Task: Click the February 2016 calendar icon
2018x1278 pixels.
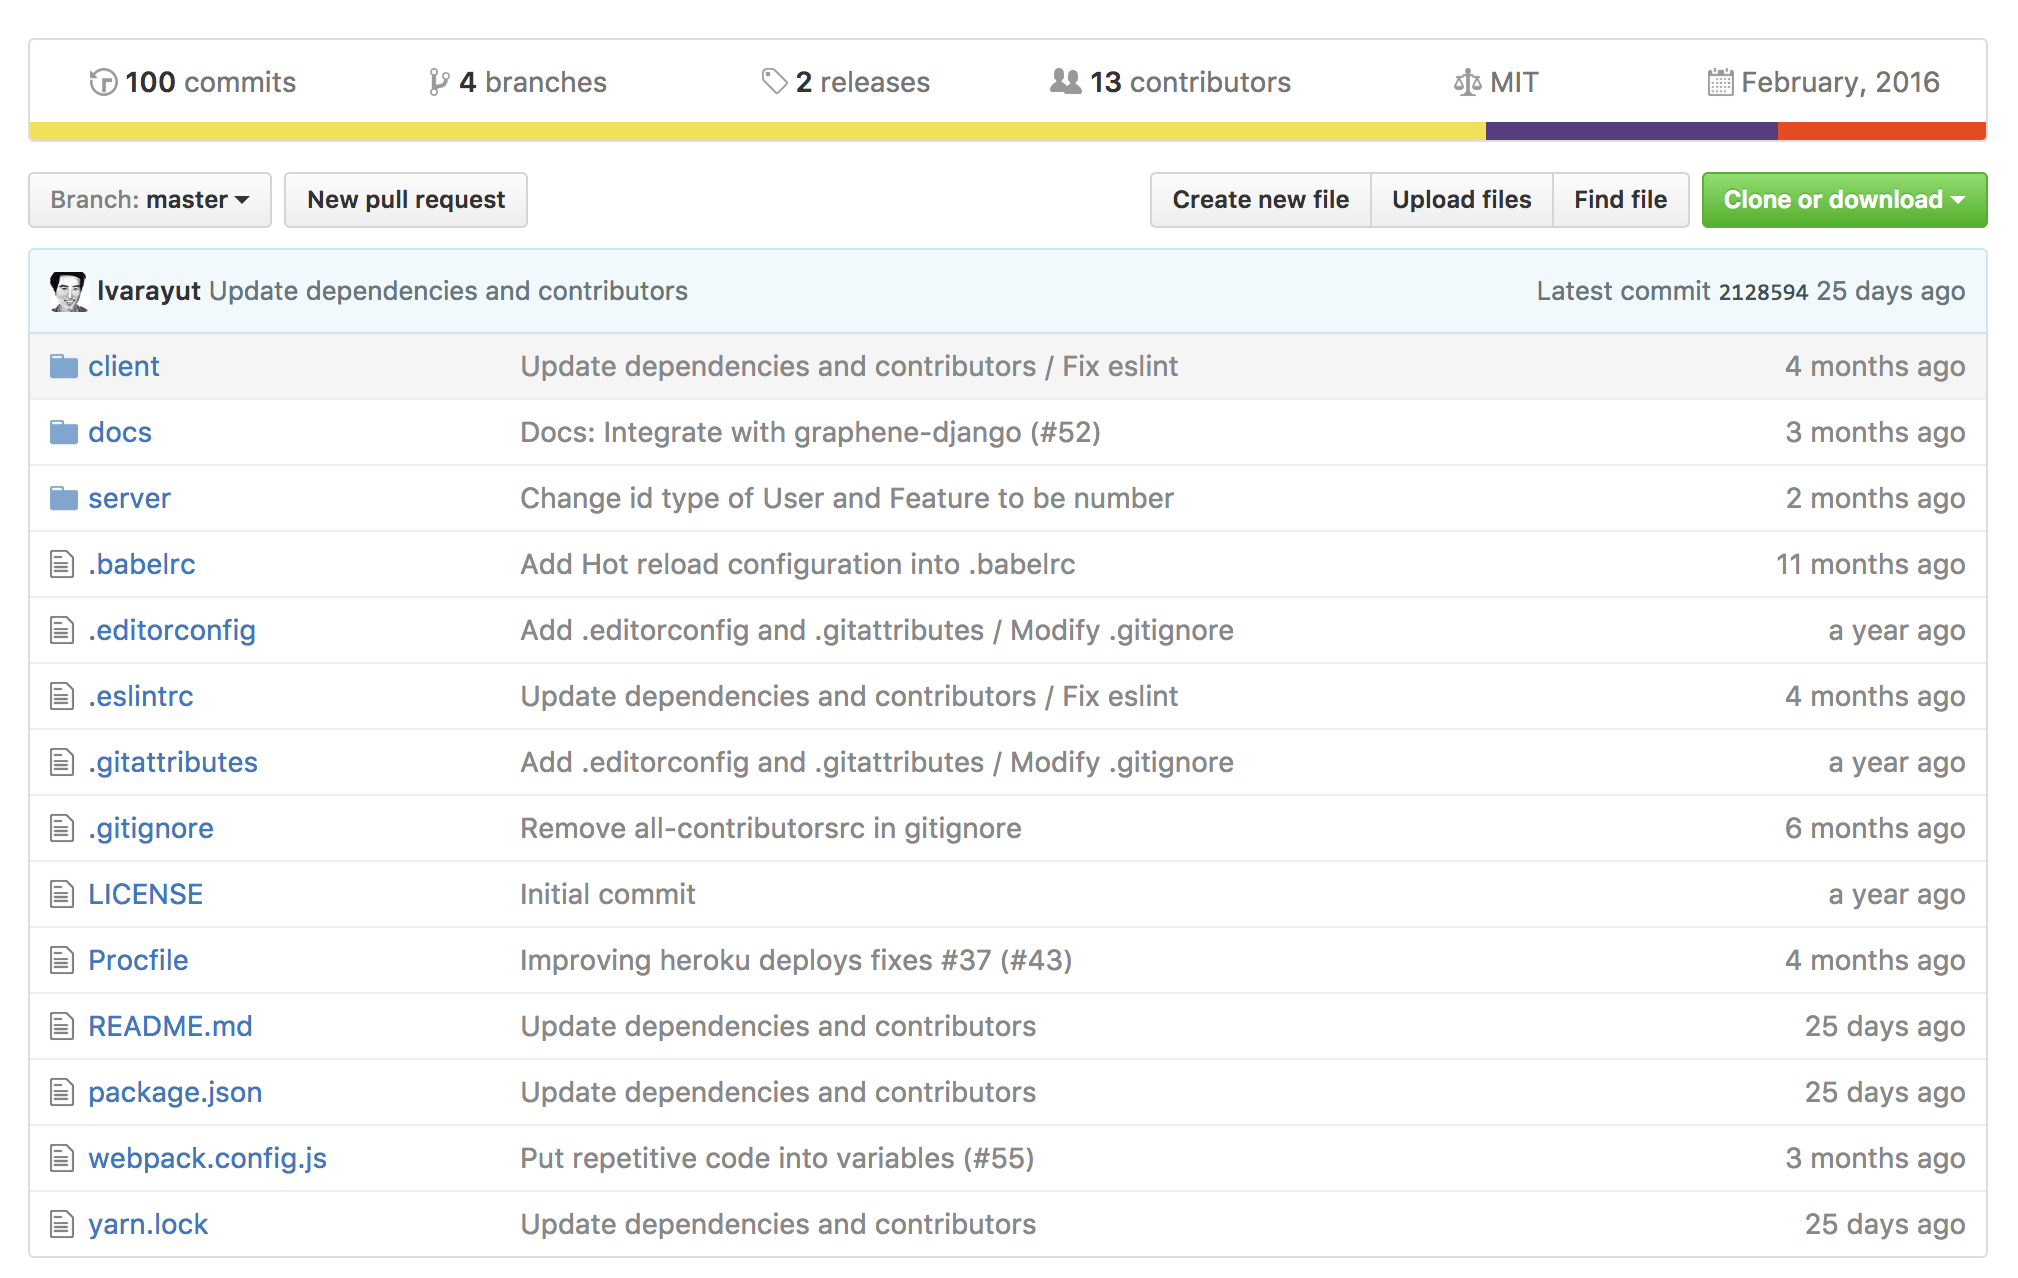Action: [1720, 82]
